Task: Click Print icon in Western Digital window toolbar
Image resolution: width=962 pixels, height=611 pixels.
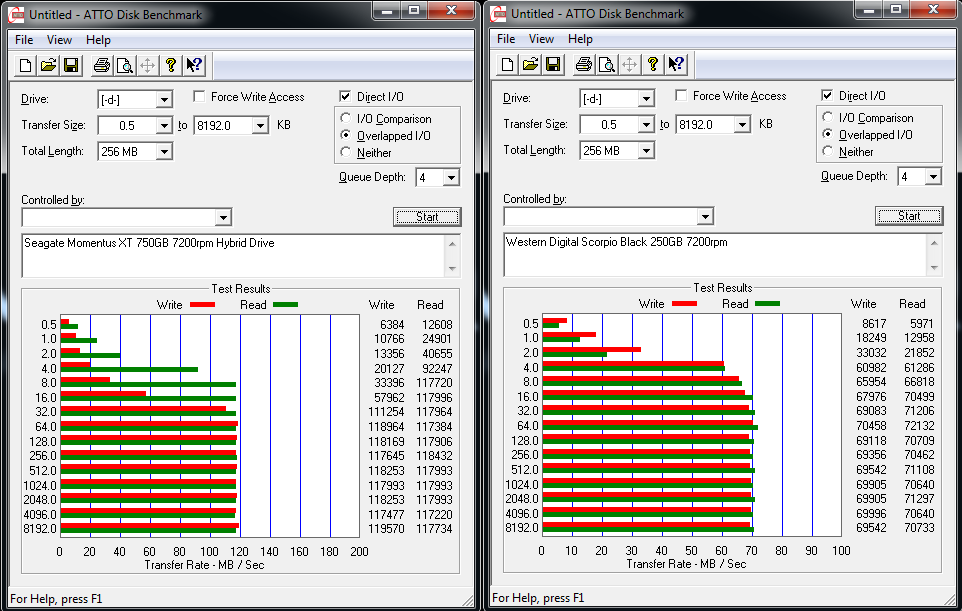Action: 584,64
